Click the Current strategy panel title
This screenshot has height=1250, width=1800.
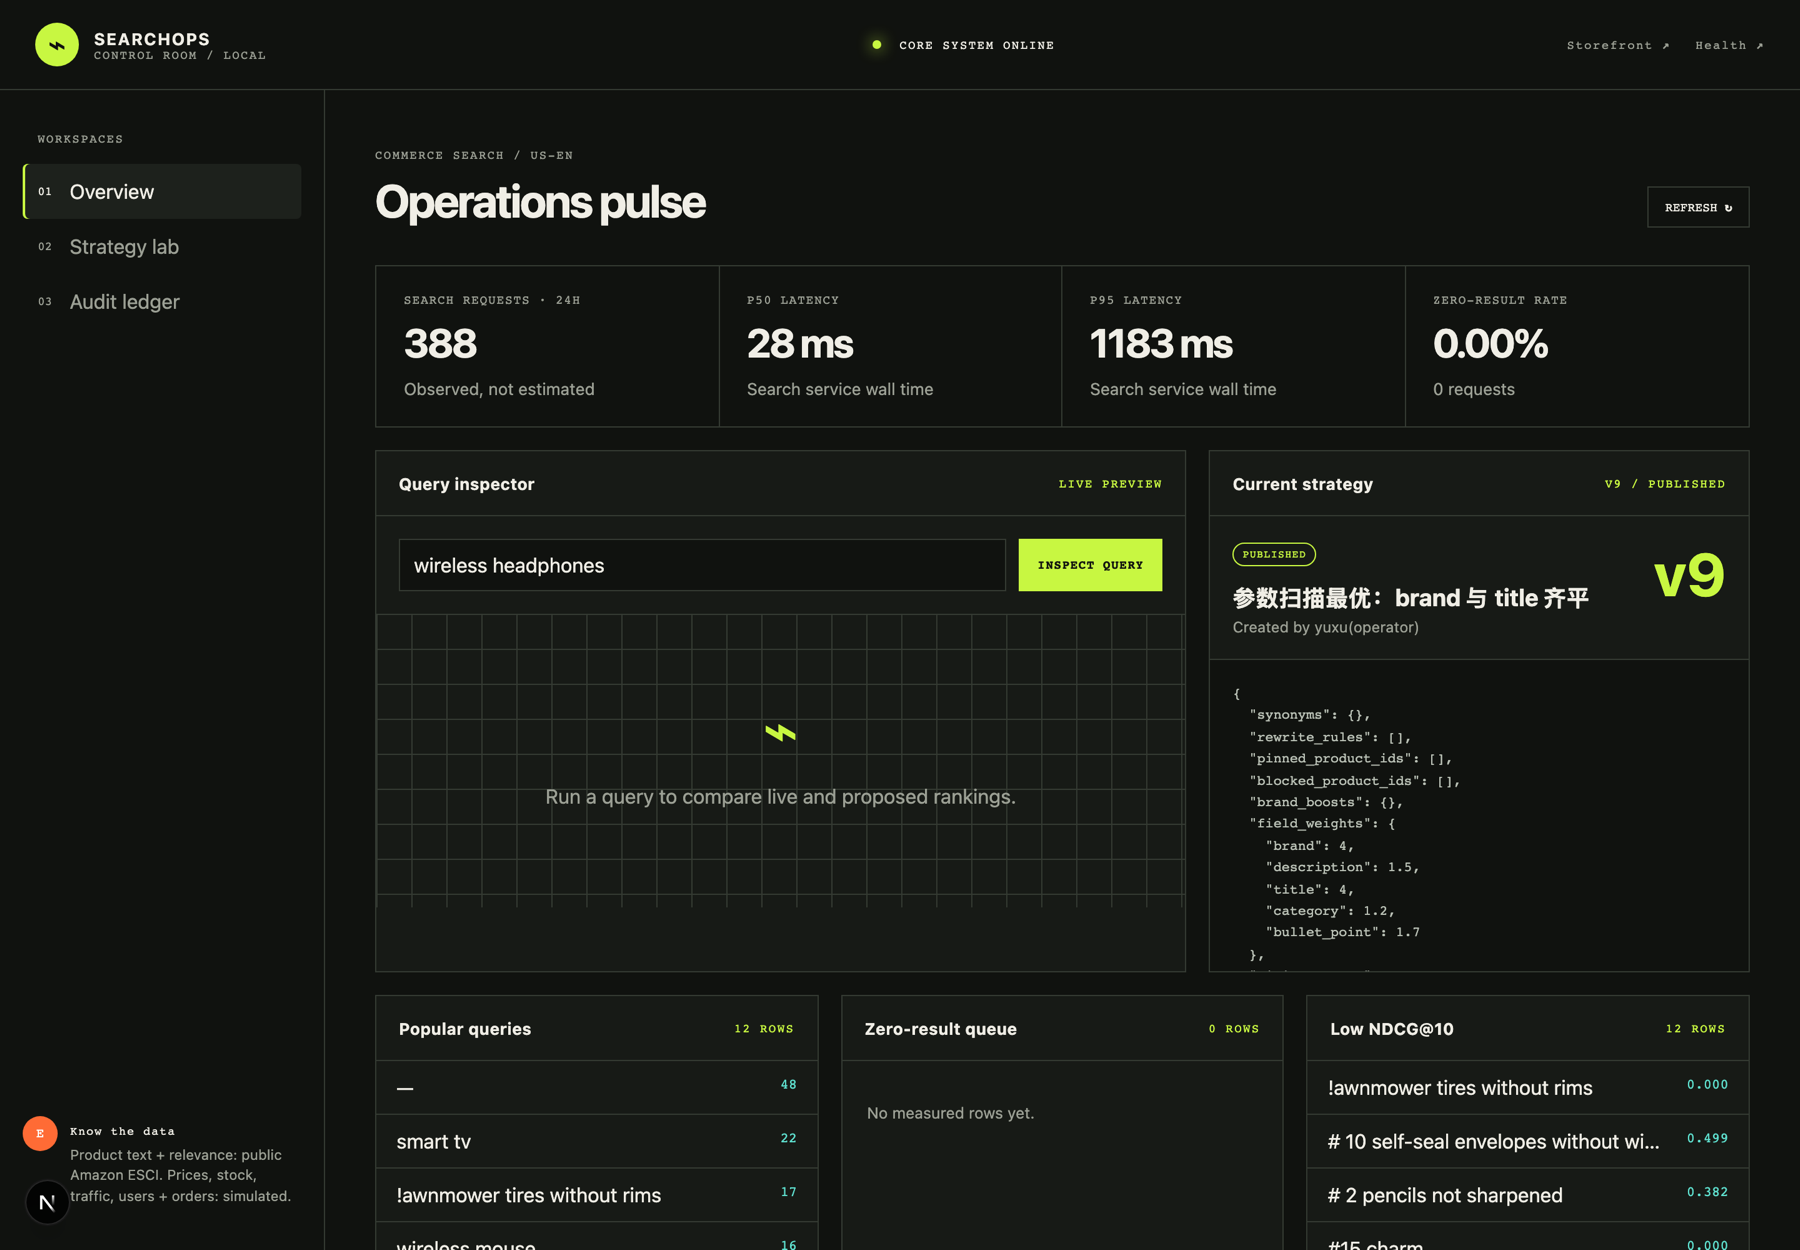click(1302, 484)
